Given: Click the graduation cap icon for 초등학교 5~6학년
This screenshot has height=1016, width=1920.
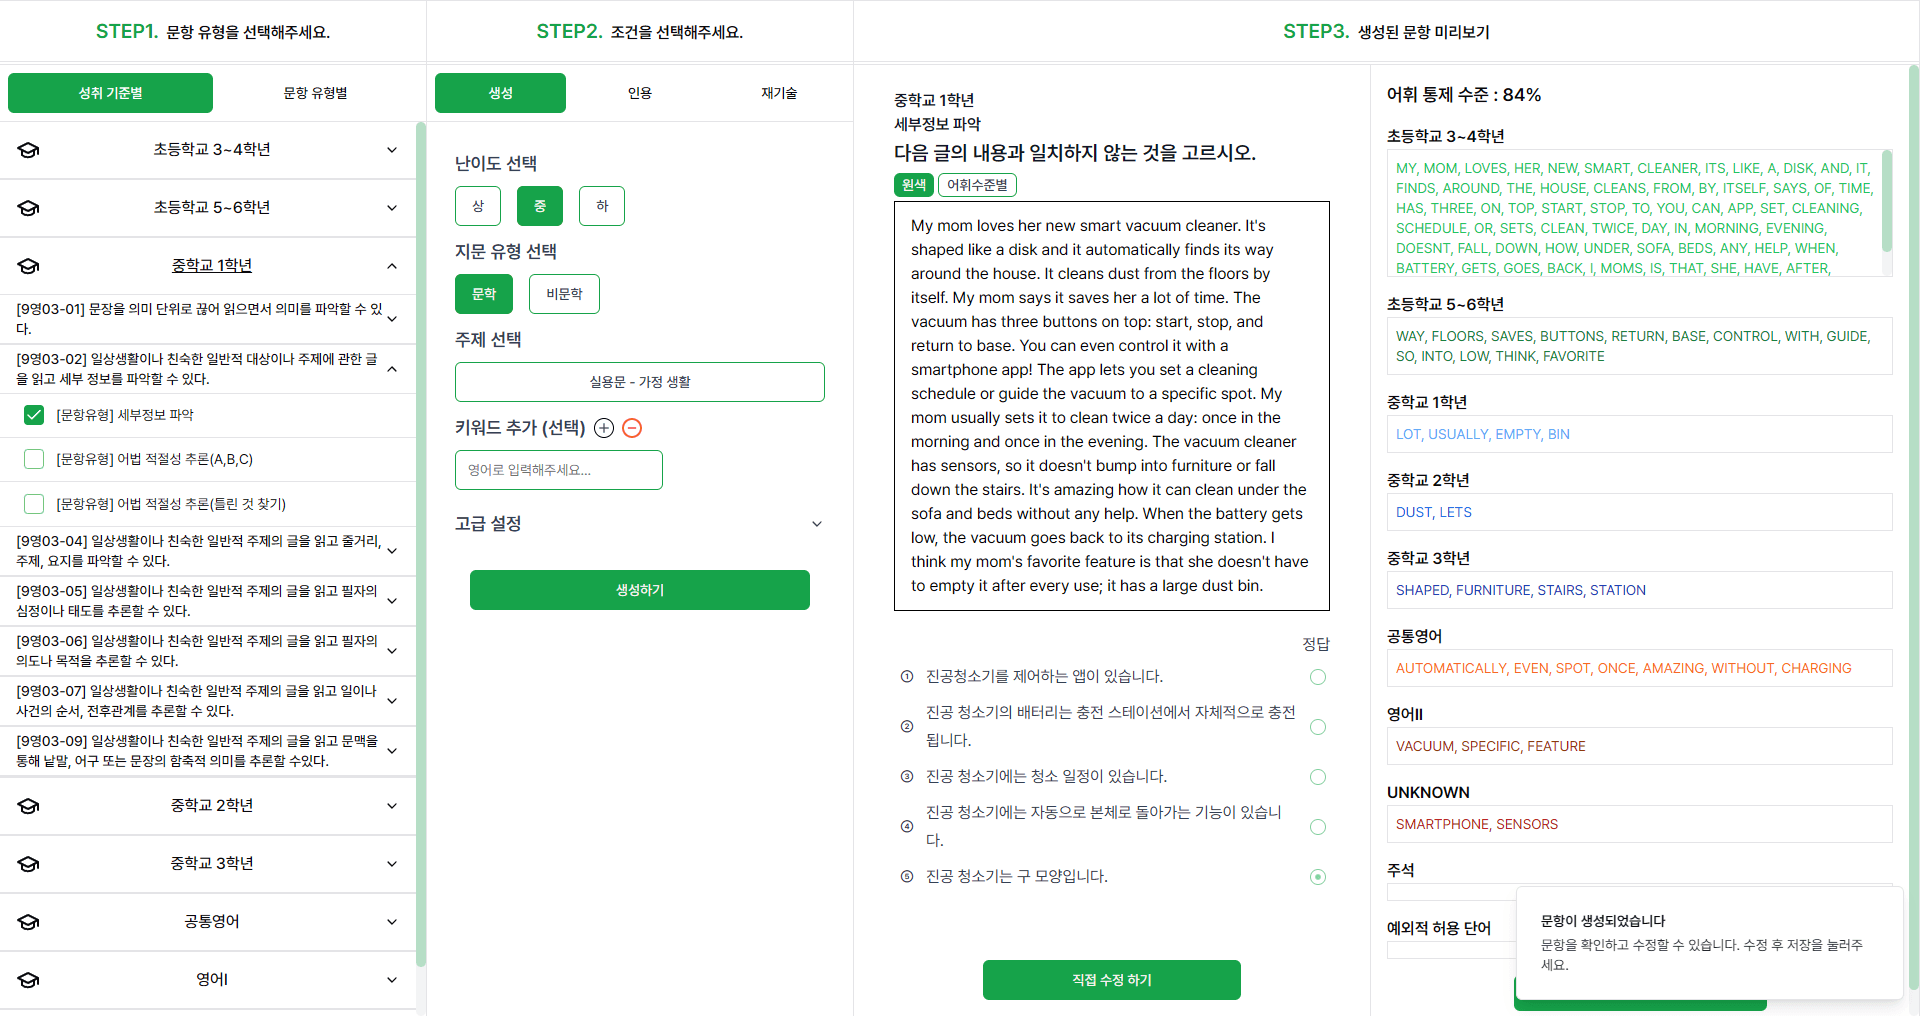Looking at the screenshot, I should tap(29, 208).
